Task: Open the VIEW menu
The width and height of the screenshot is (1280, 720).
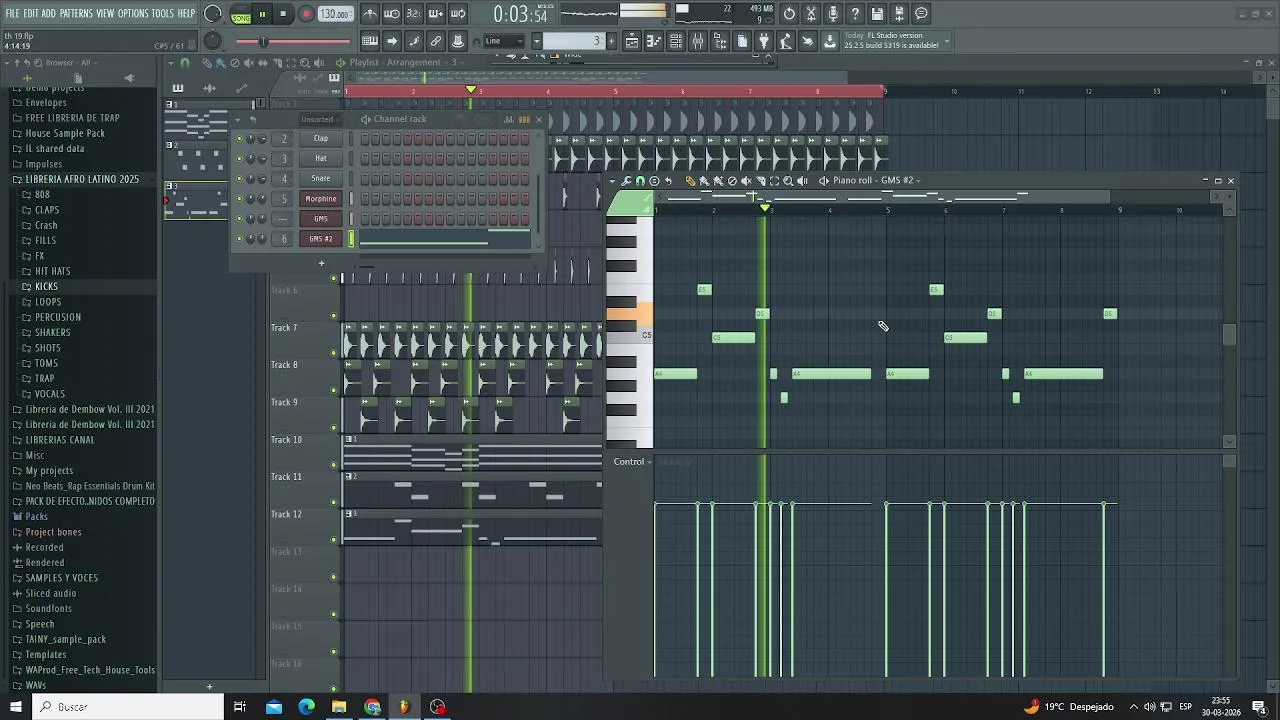Action: [x=105, y=13]
